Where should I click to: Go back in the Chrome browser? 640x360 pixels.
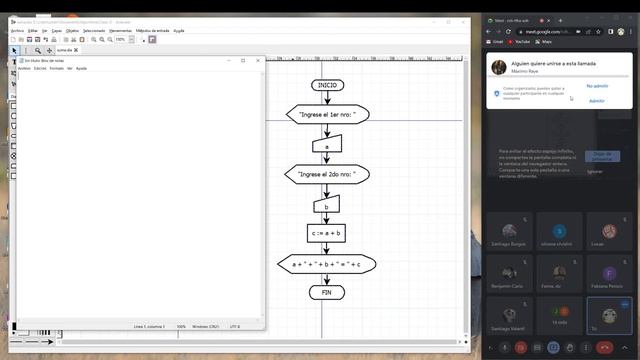[489, 31]
